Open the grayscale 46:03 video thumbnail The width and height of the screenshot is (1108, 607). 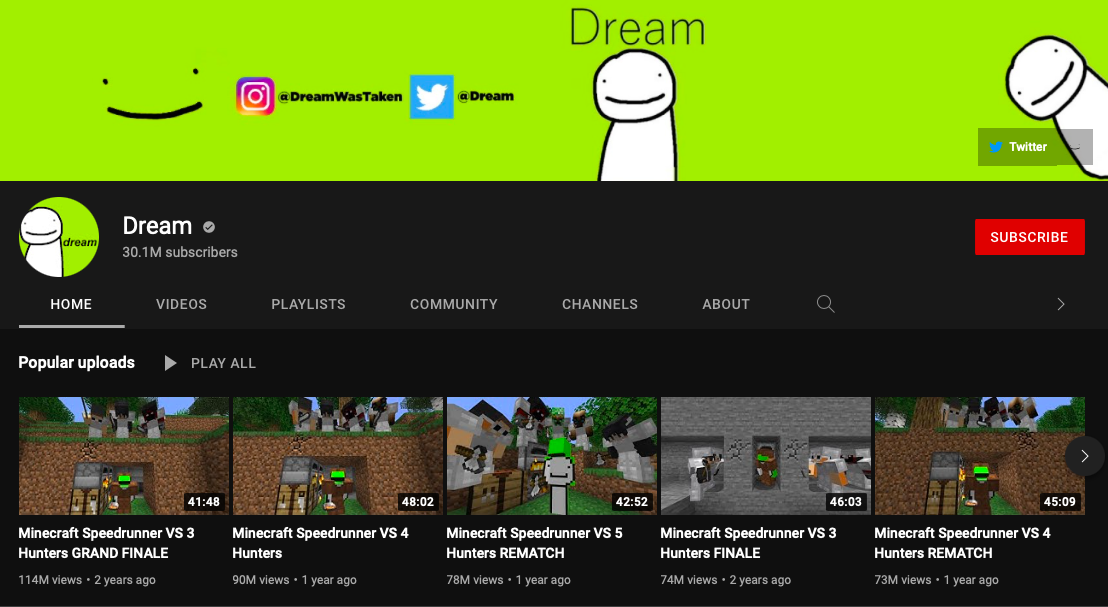(766, 456)
